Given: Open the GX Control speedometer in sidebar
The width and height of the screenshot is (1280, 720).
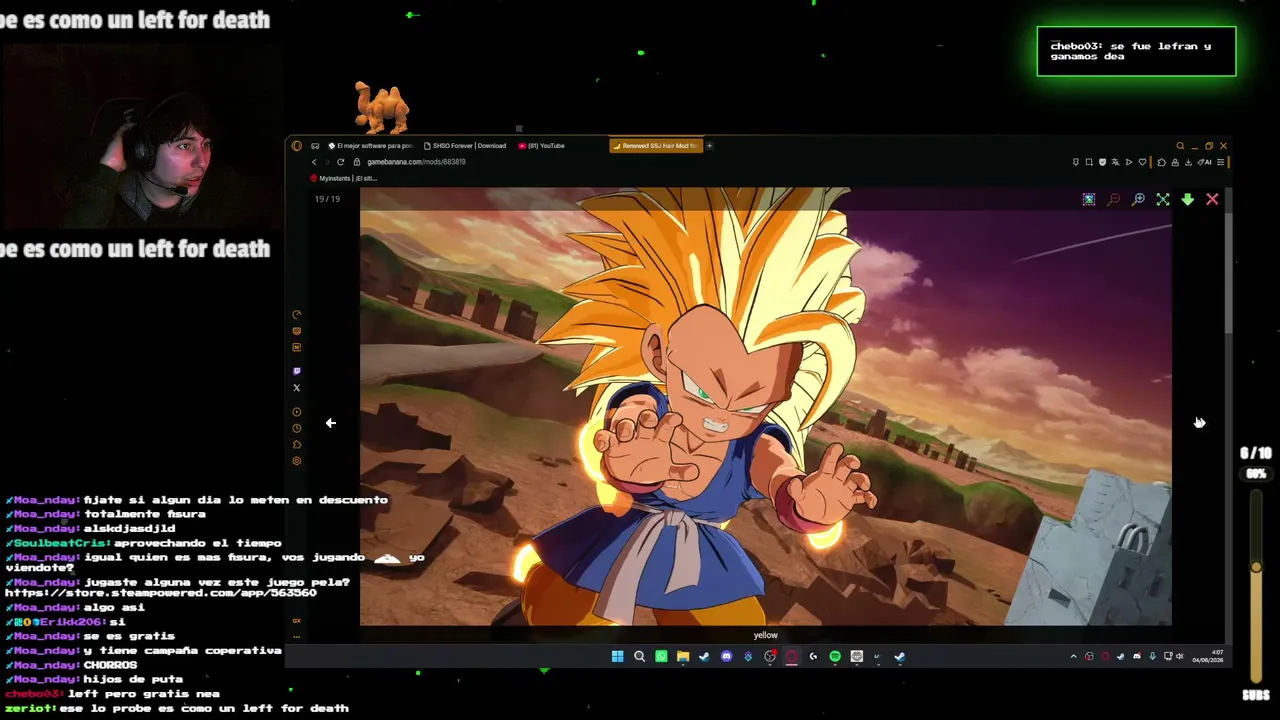Looking at the screenshot, I should tap(296, 315).
